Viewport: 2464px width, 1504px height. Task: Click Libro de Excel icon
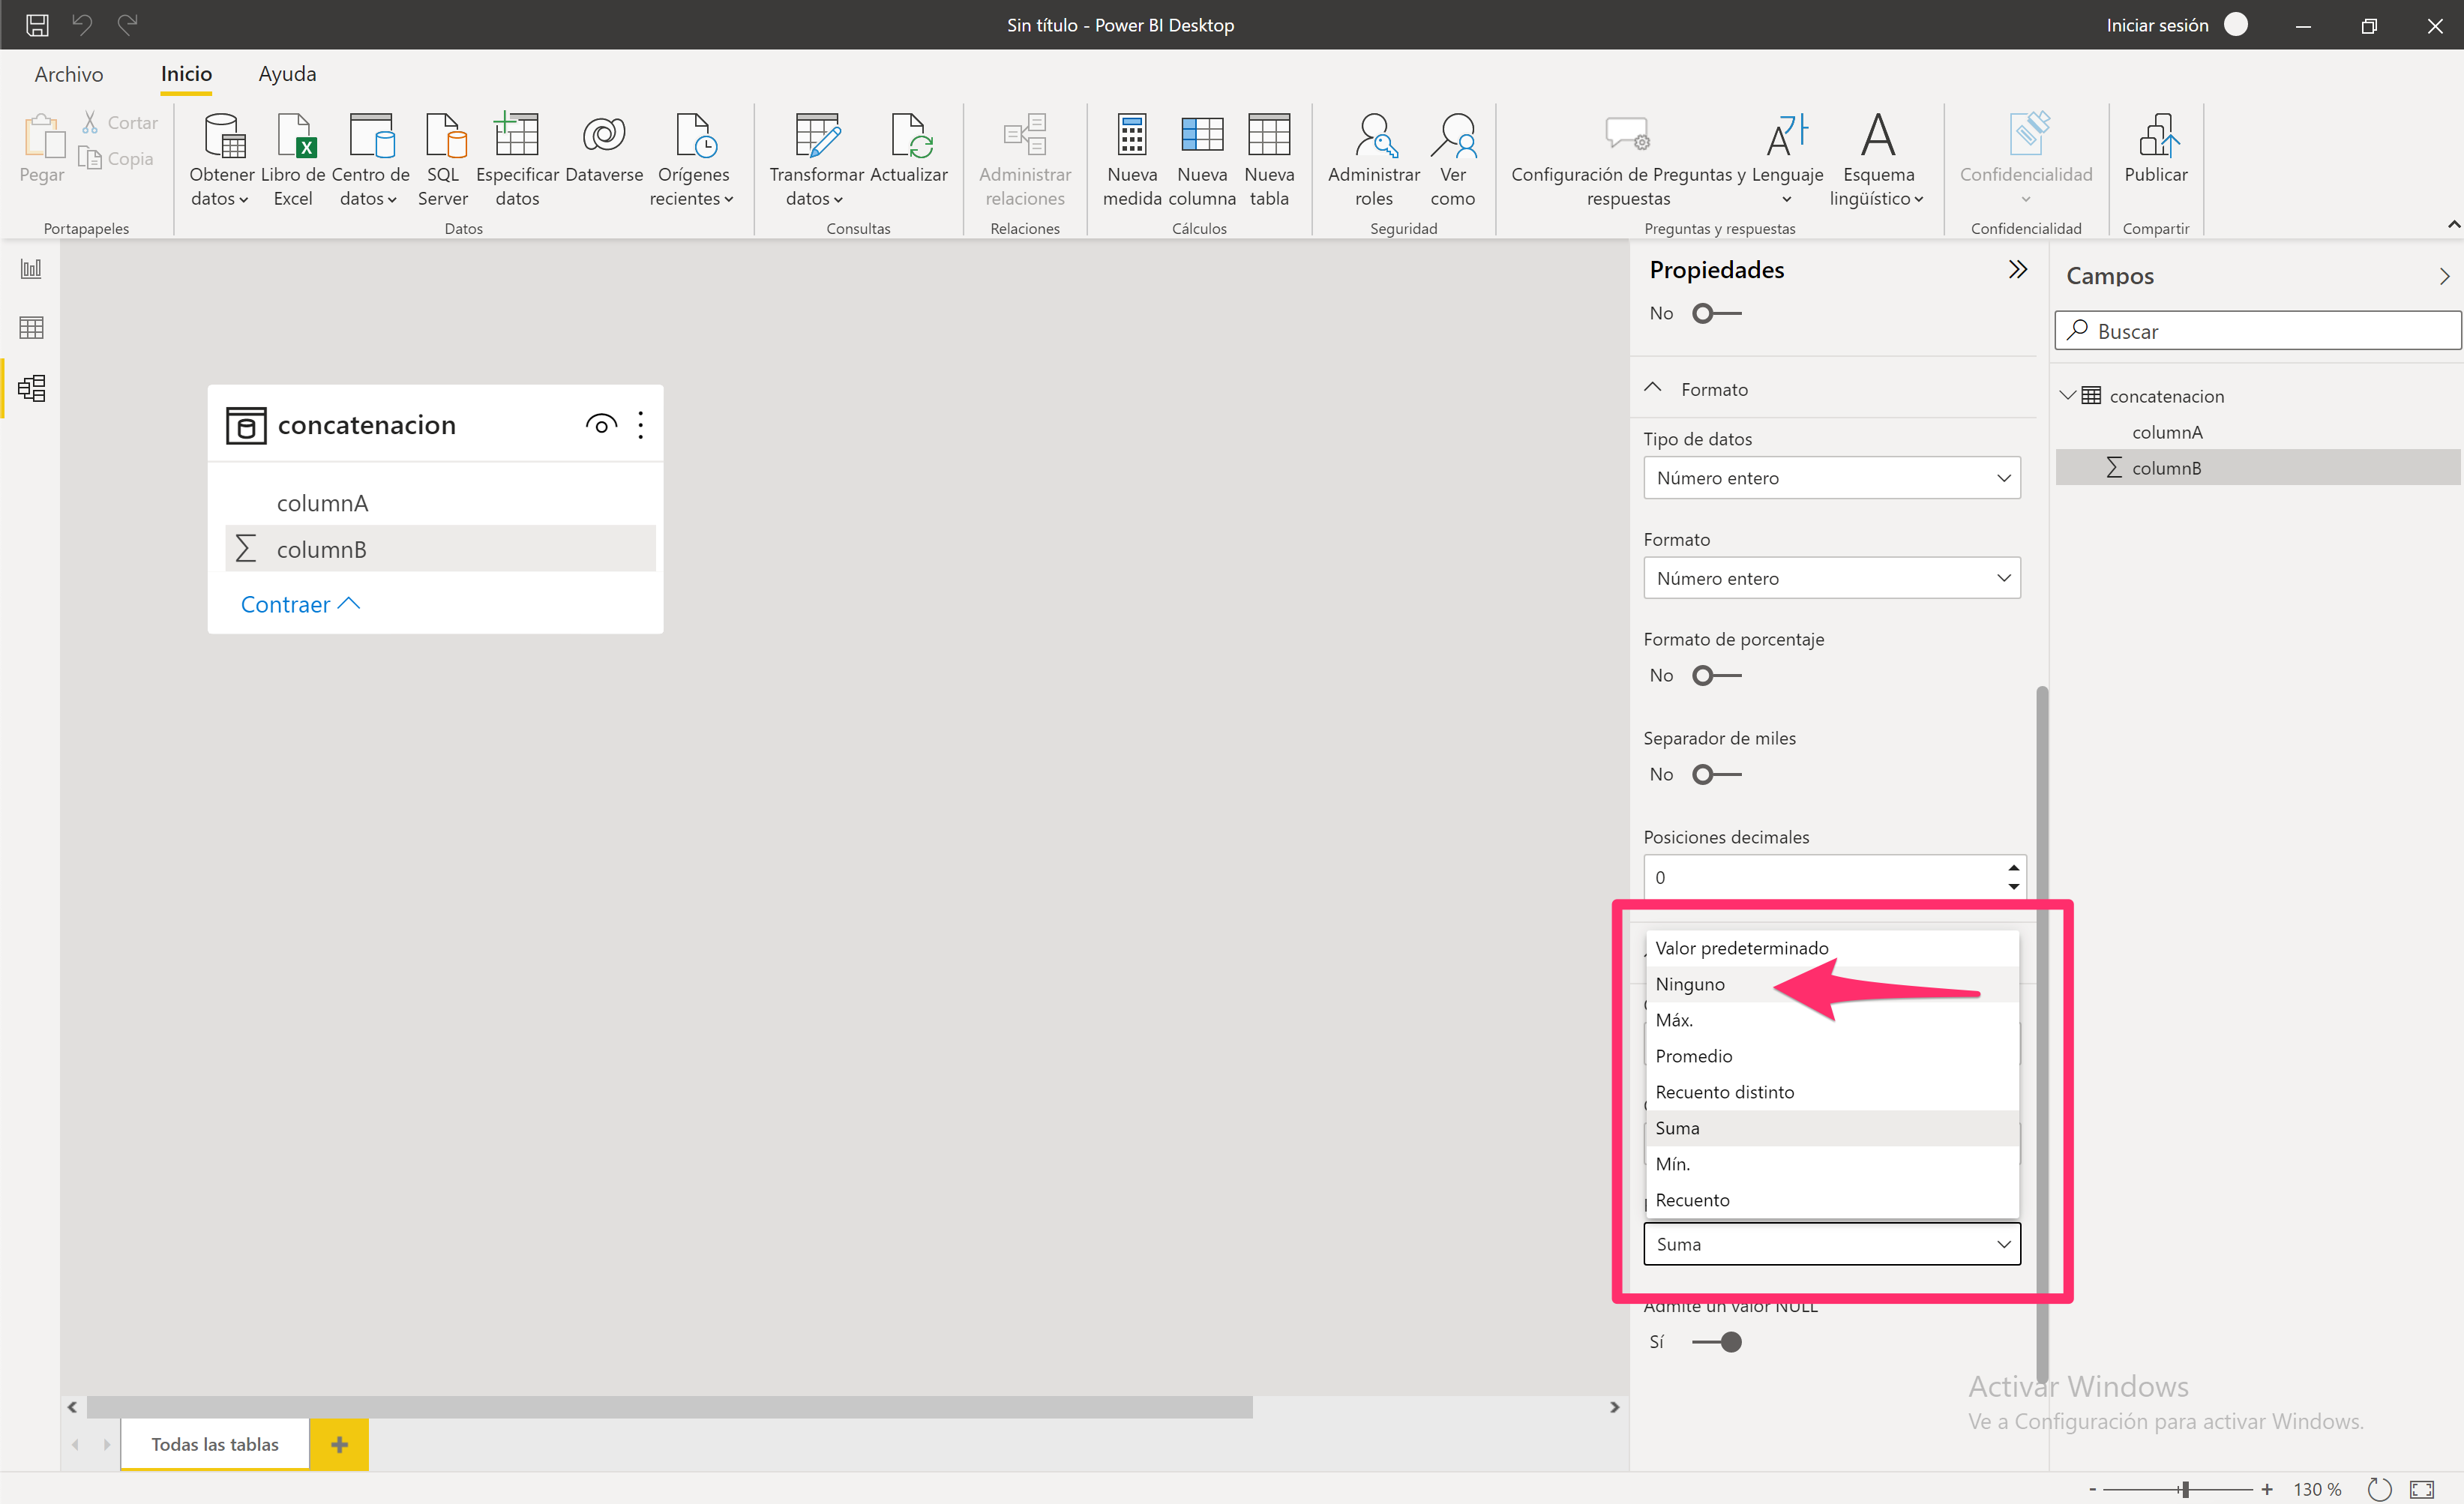click(x=293, y=158)
